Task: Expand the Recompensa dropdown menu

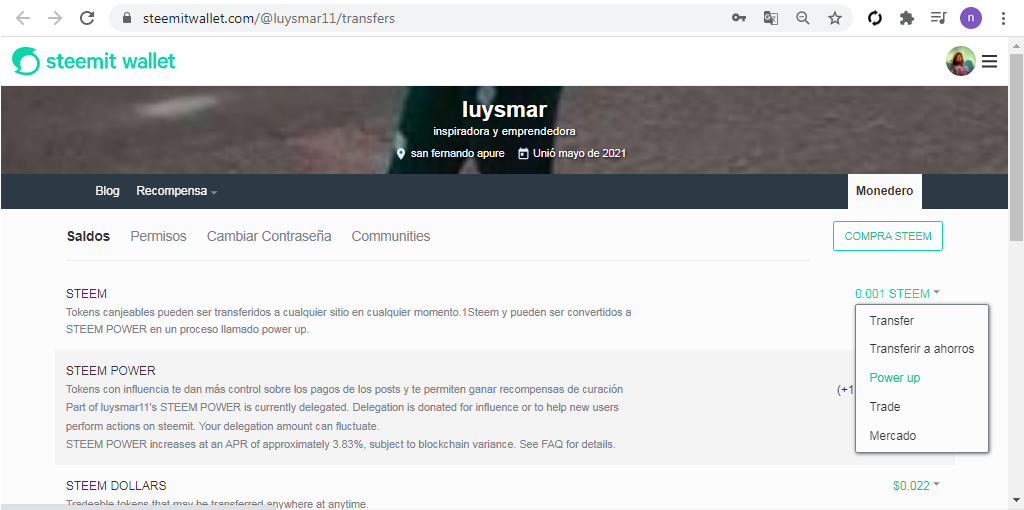Action: pyautogui.click(x=176, y=191)
